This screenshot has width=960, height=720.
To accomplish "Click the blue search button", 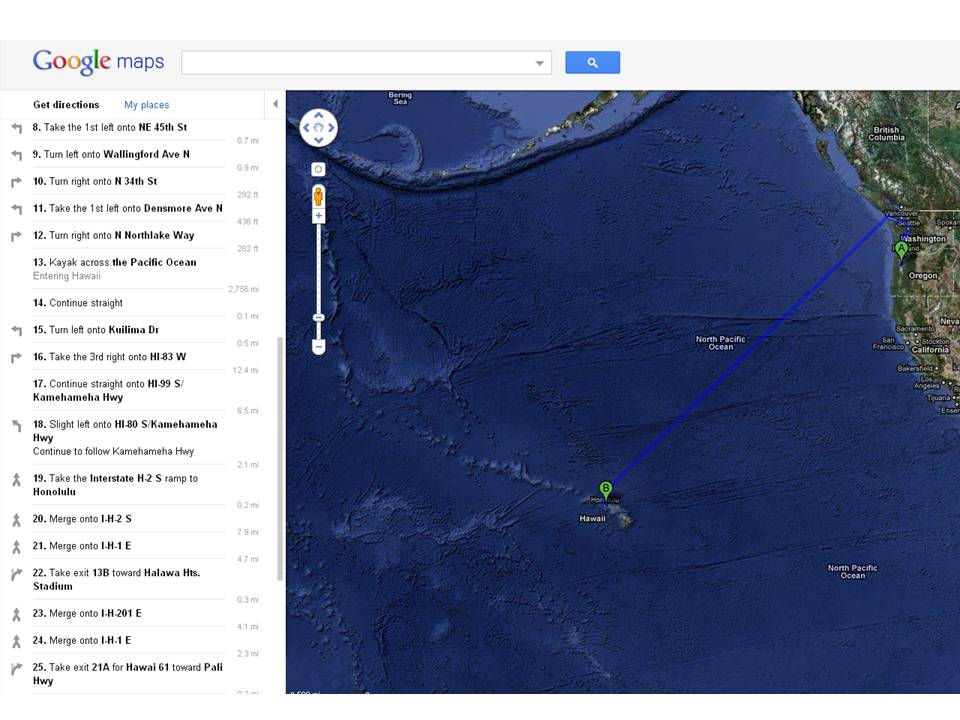I will click(x=592, y=62).
